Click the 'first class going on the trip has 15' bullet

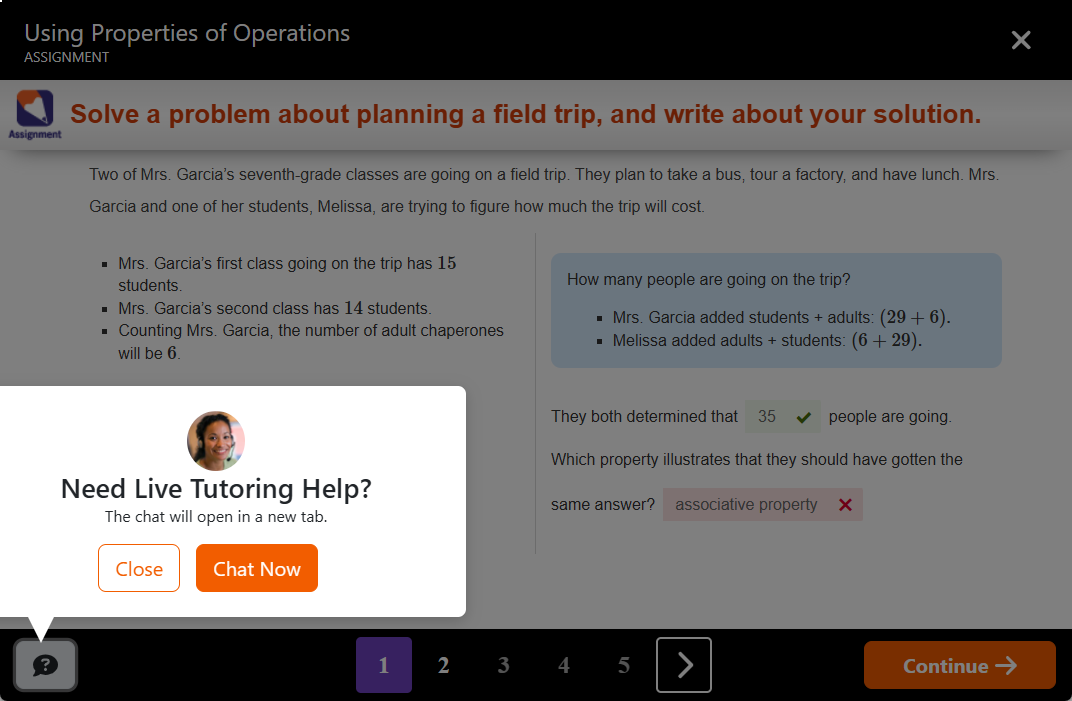(287, 274)
